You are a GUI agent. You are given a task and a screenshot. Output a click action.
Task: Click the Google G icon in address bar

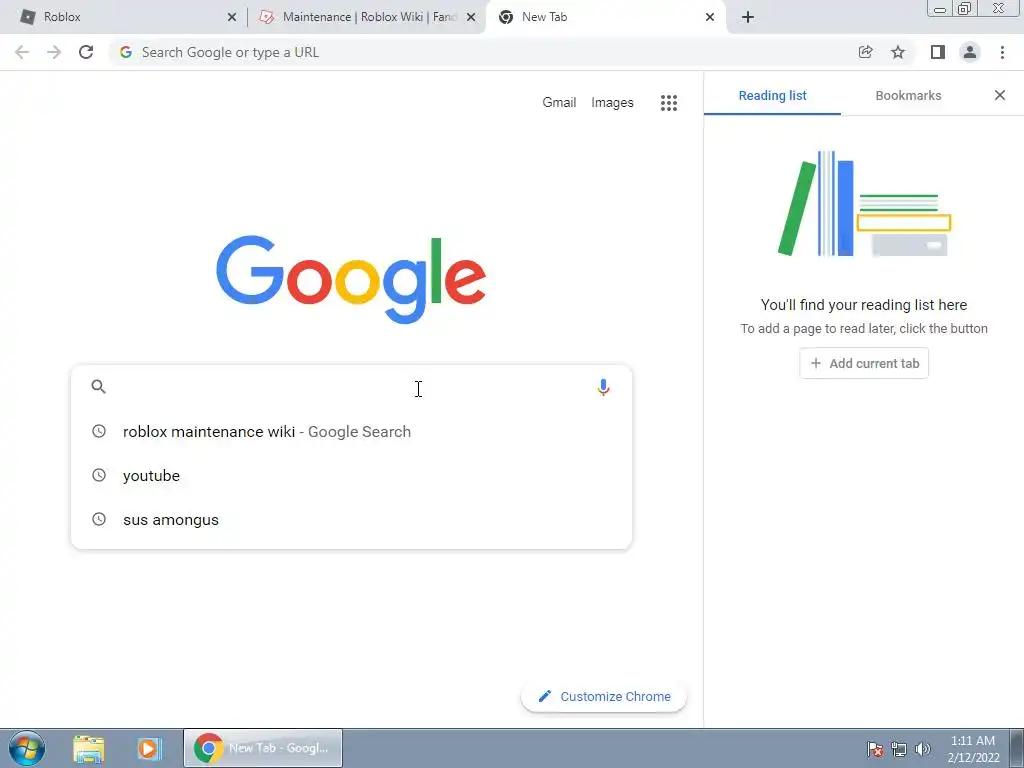[x=126, y=52]
